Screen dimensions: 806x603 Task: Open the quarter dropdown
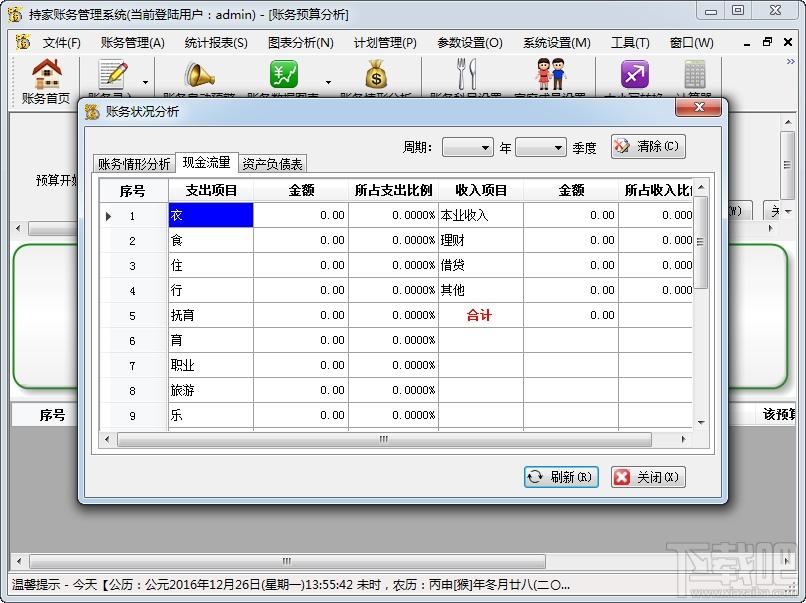point(541,148)
